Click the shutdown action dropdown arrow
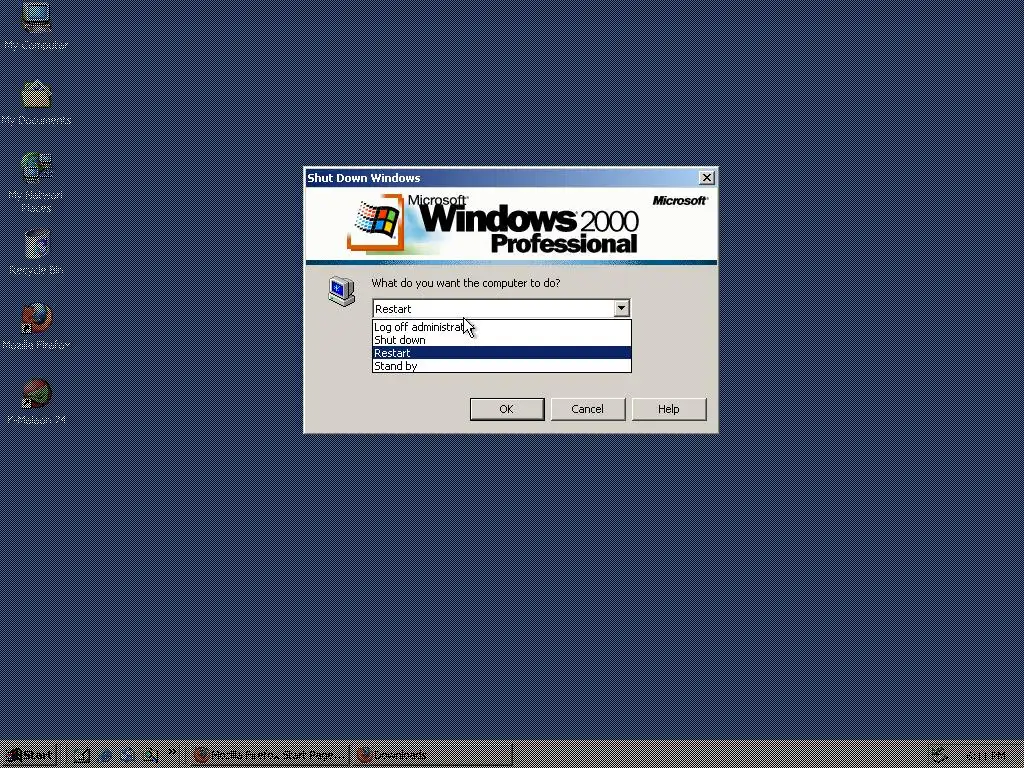 point(621,308)
